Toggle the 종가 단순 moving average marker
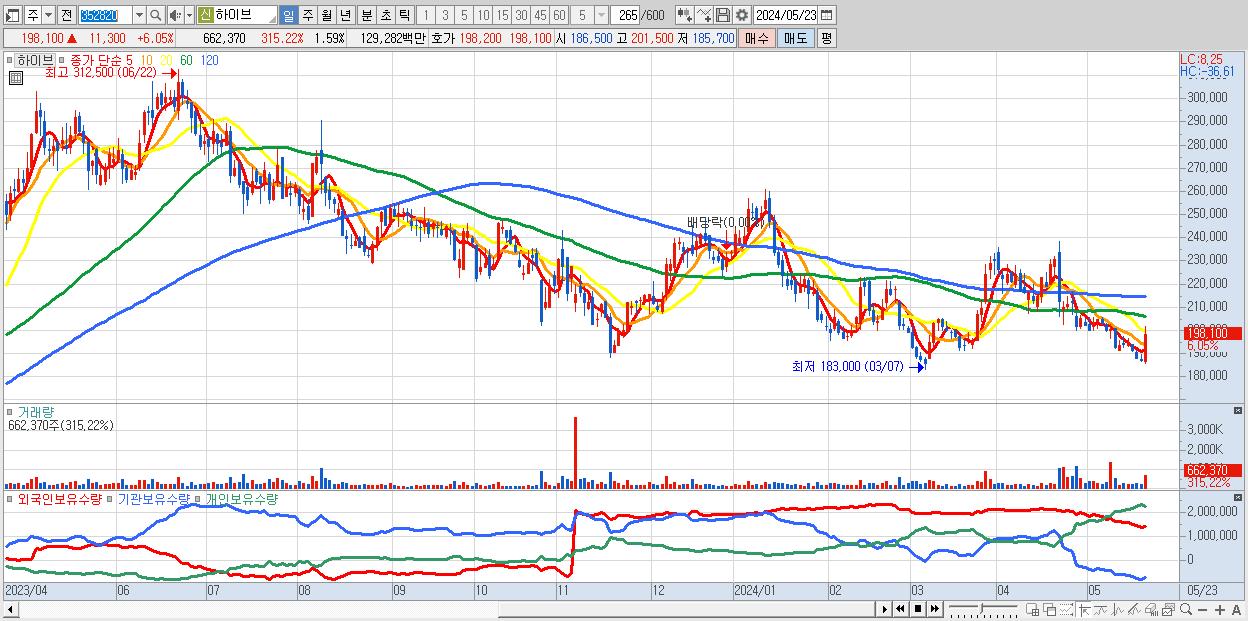The width and height of the screenshot is (1248, 621). tap(62, 60)
